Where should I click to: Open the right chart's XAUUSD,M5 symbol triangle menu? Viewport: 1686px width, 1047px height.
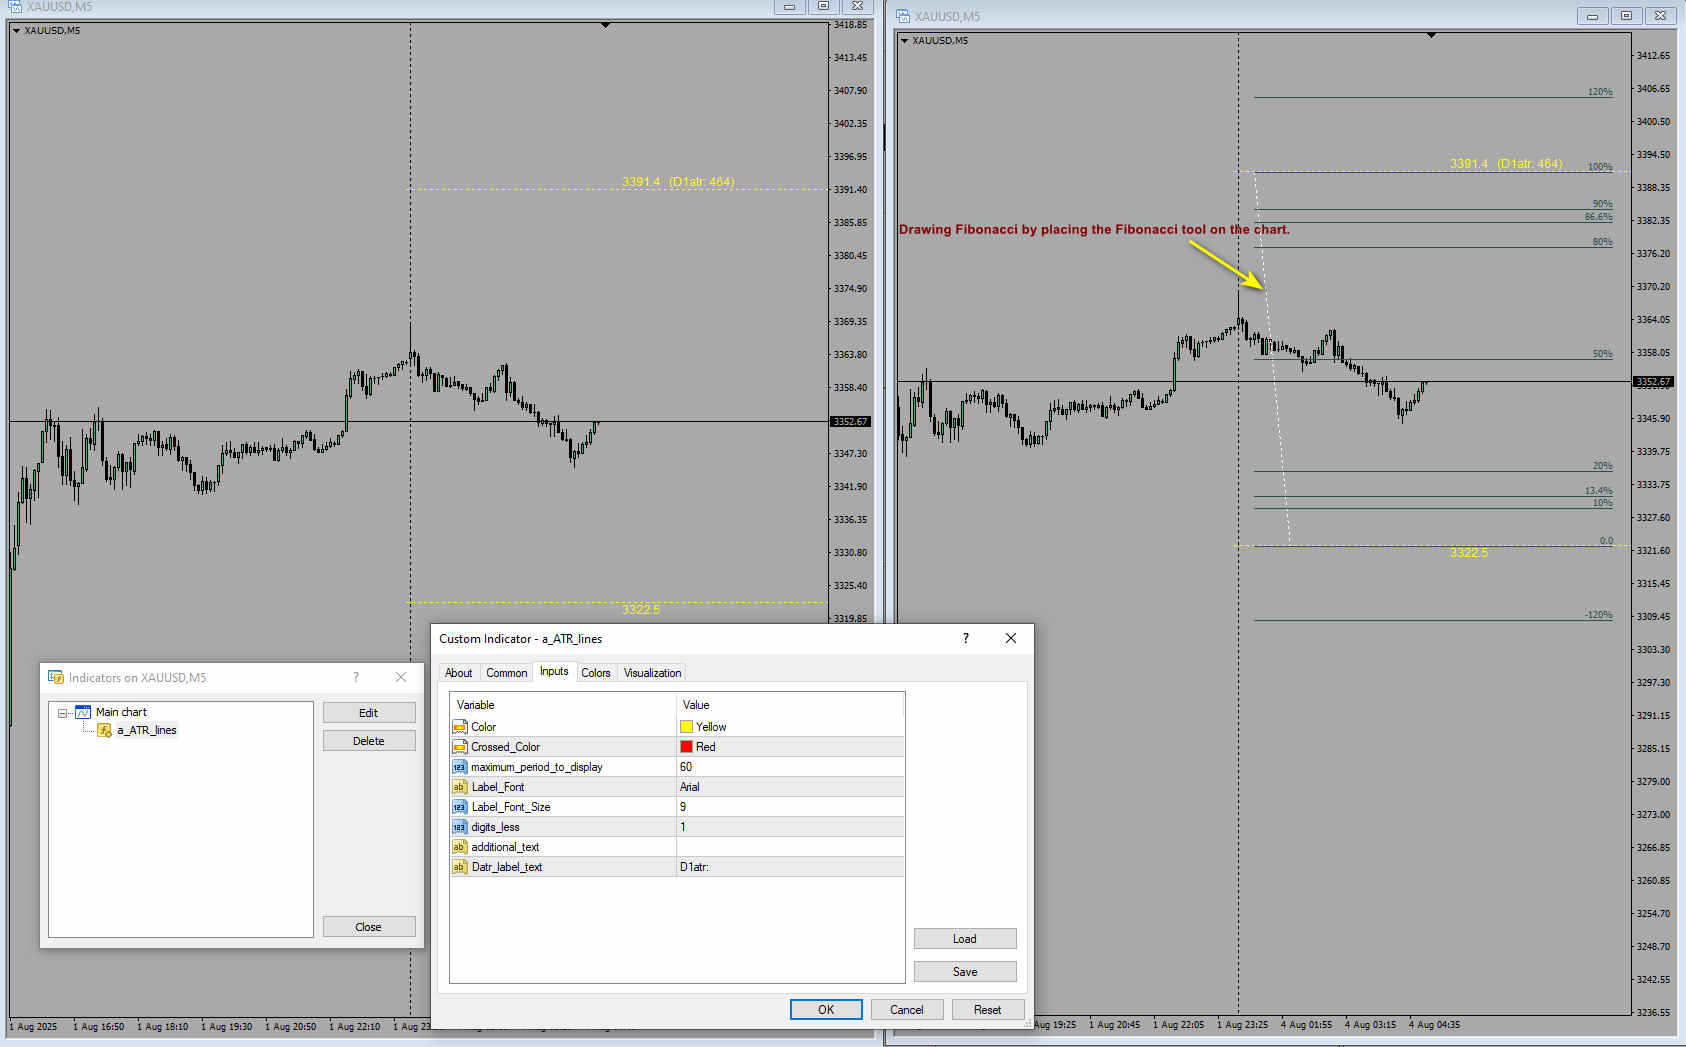coord(904,41)
